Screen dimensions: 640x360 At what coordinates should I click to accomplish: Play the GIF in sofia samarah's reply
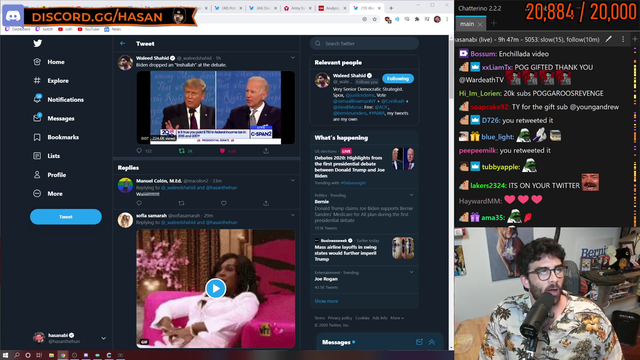(x=216, y=289)
